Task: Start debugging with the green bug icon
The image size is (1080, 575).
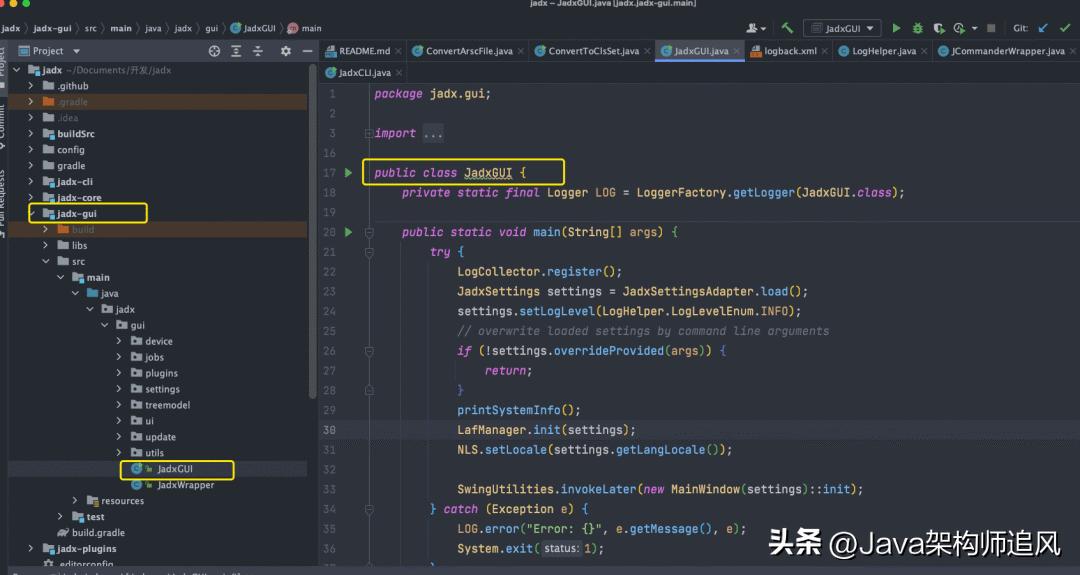Action: (917, 28)
